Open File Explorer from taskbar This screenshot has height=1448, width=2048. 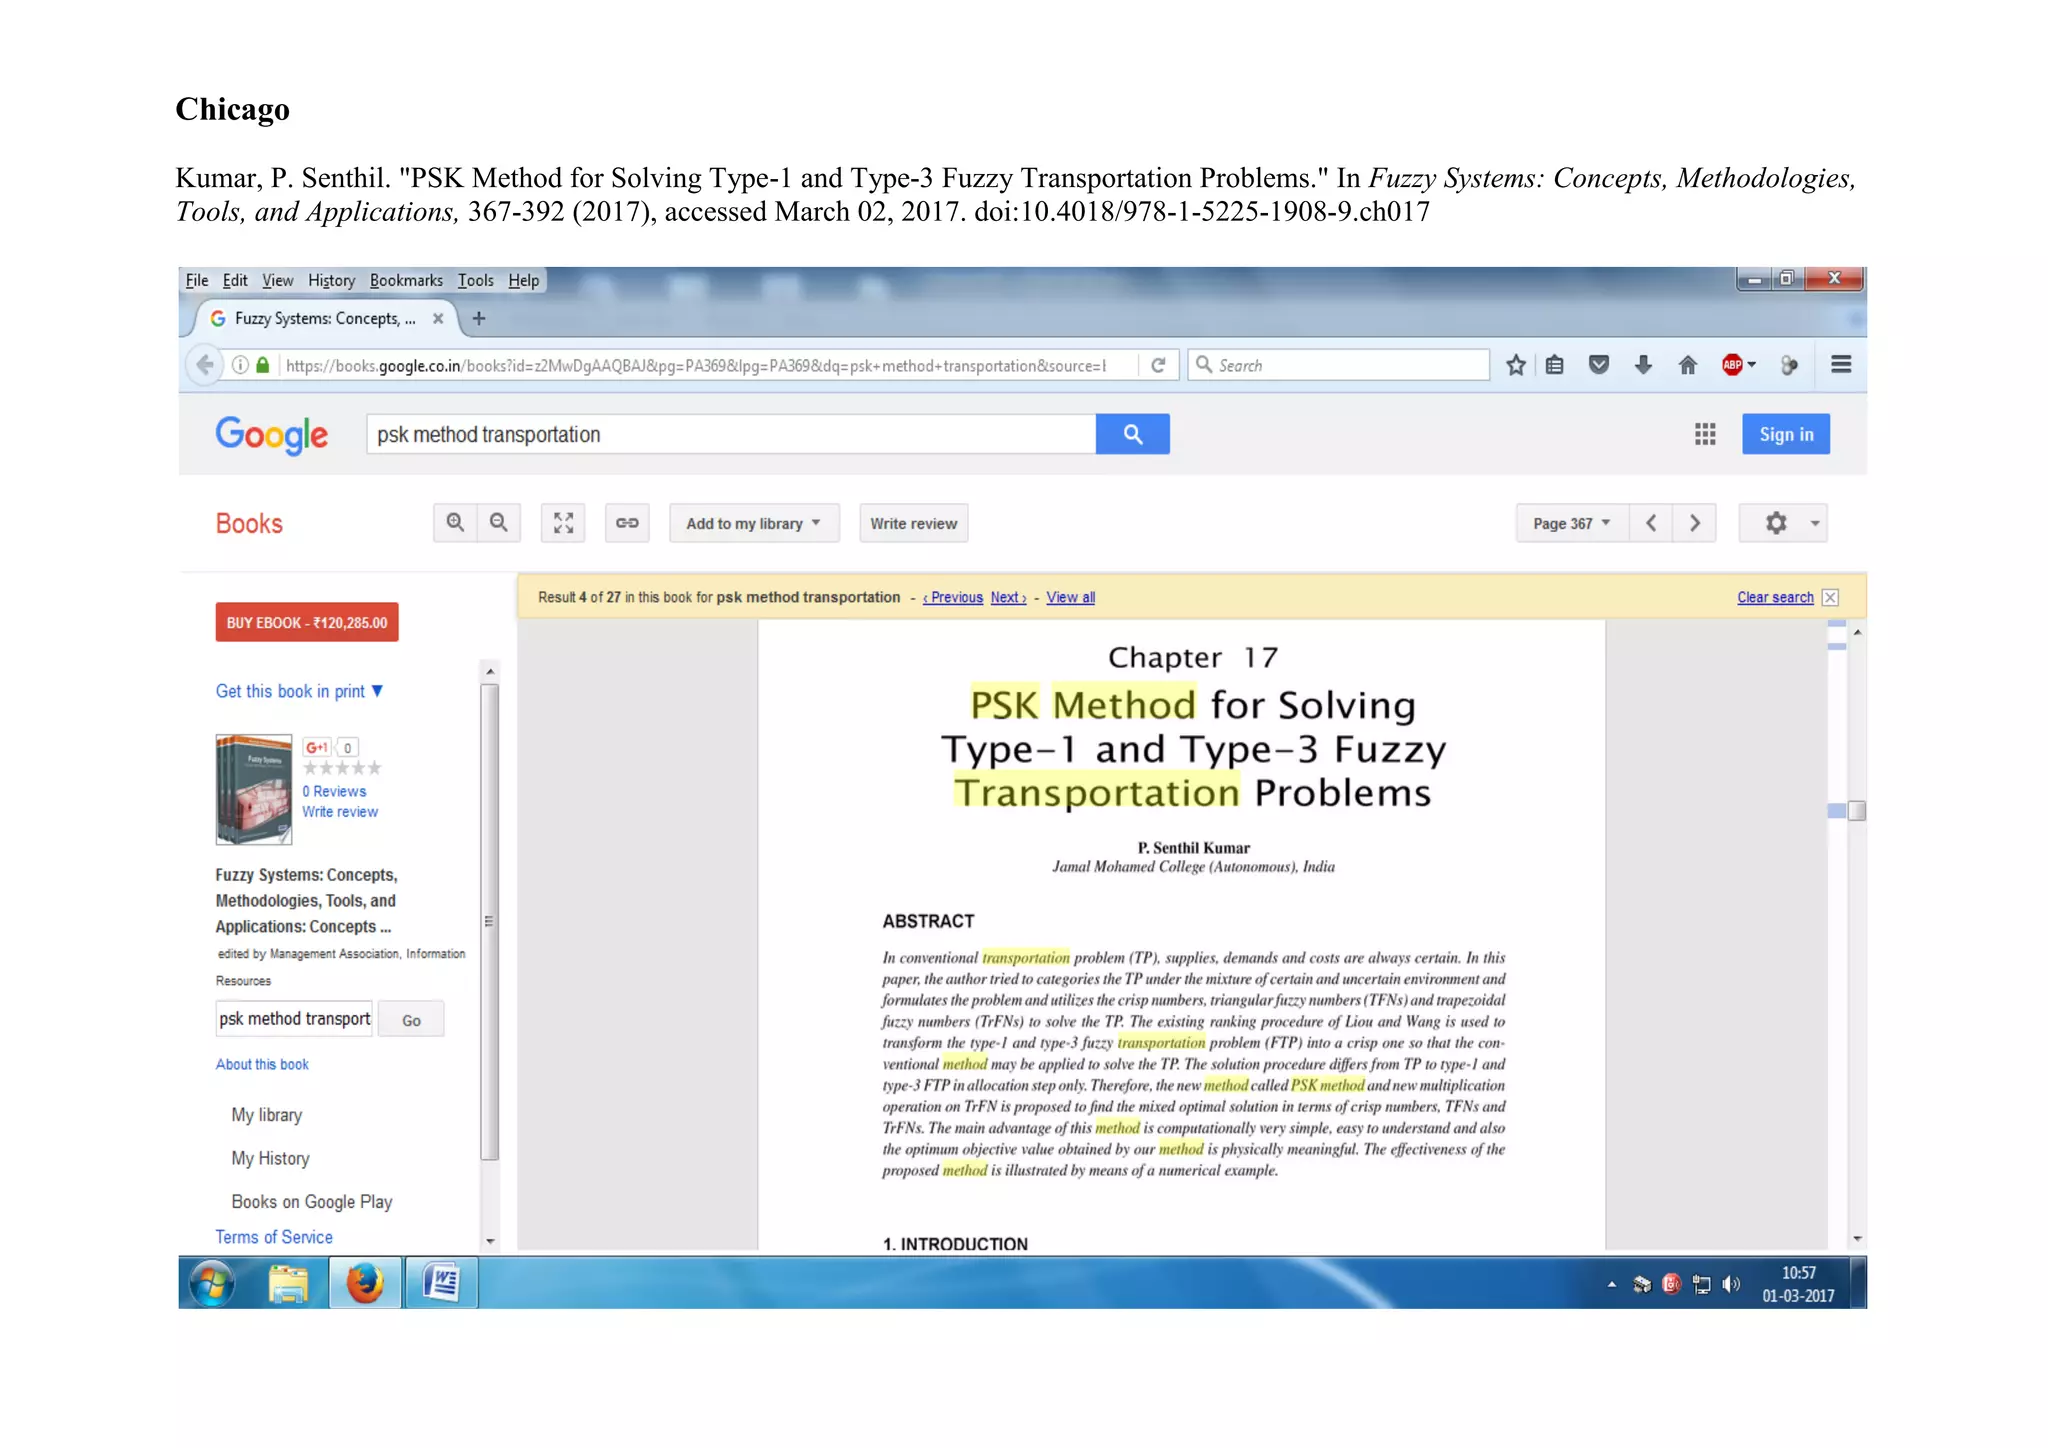click(289, 1283)
